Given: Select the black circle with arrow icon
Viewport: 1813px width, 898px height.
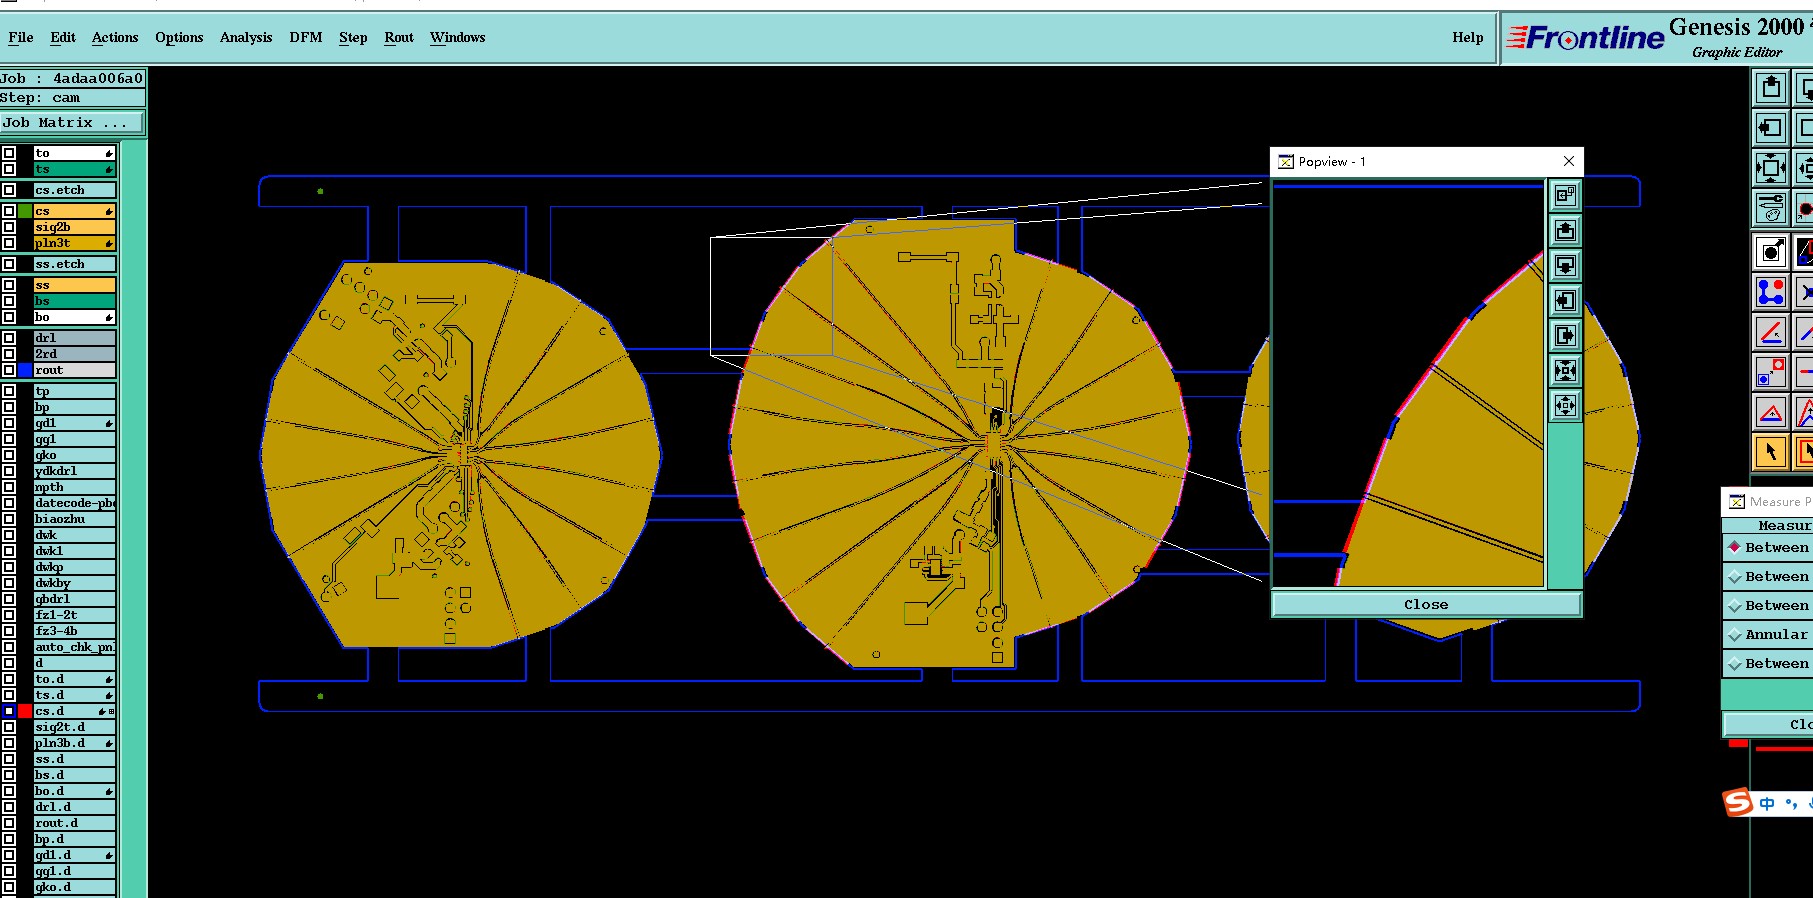Looking at the screenshot, I should [1771, 251].
